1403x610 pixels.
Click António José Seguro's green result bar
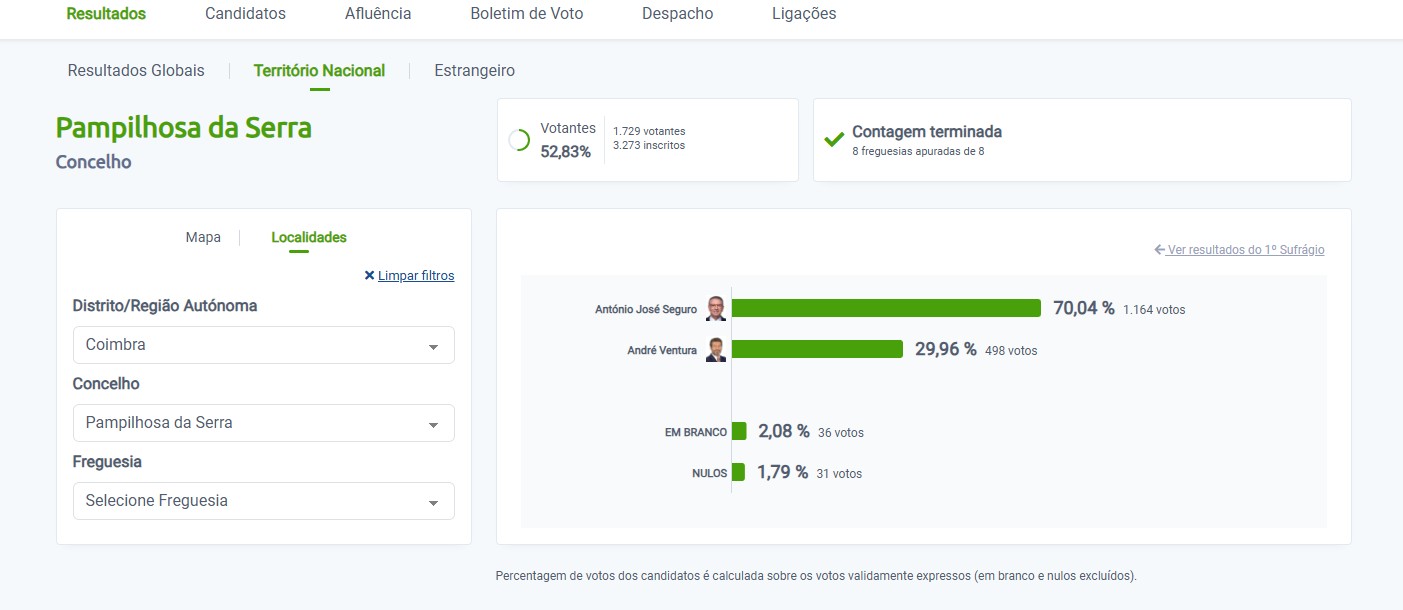[x=886, y=308]
